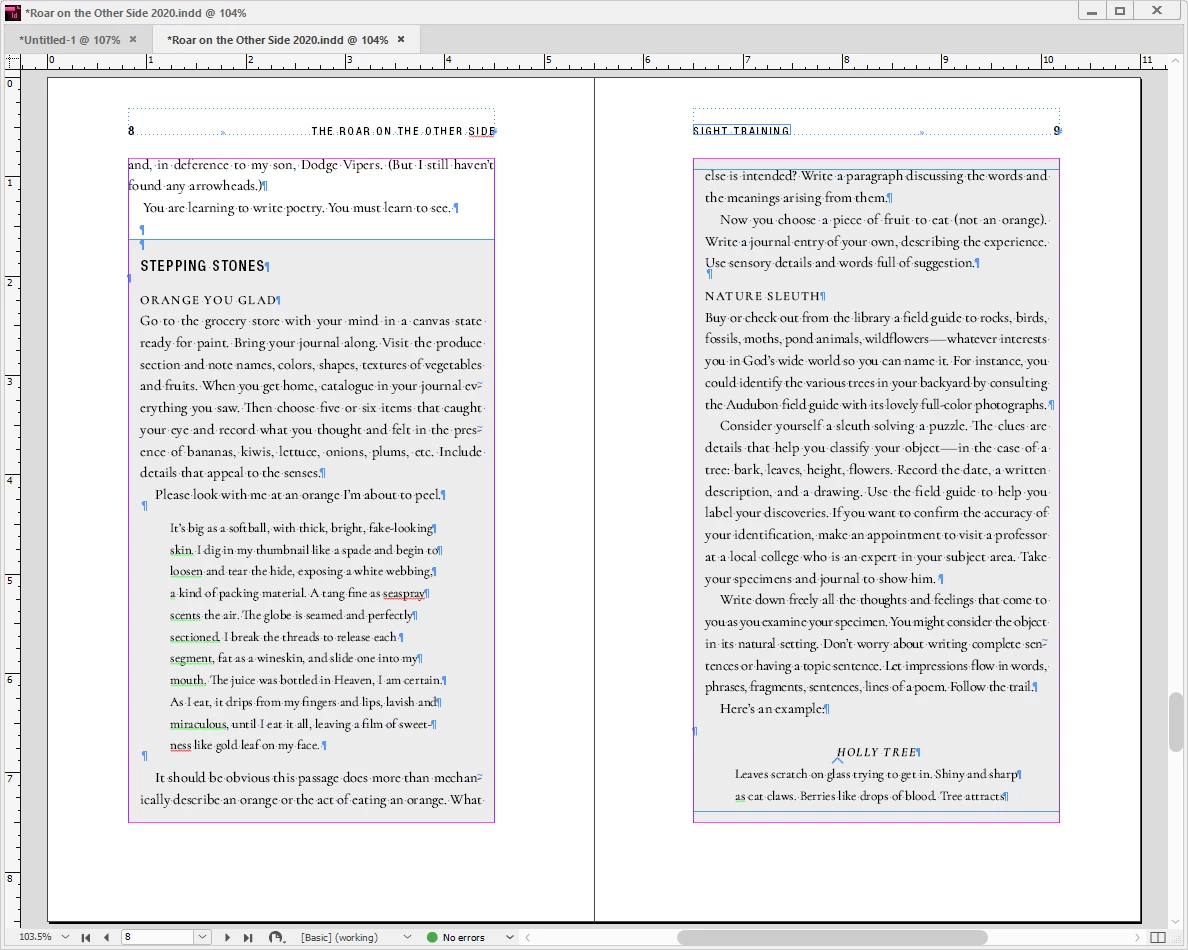Click the vertical ruler on the left
This screenshot has height=950, width=1188.
[12, 500]
